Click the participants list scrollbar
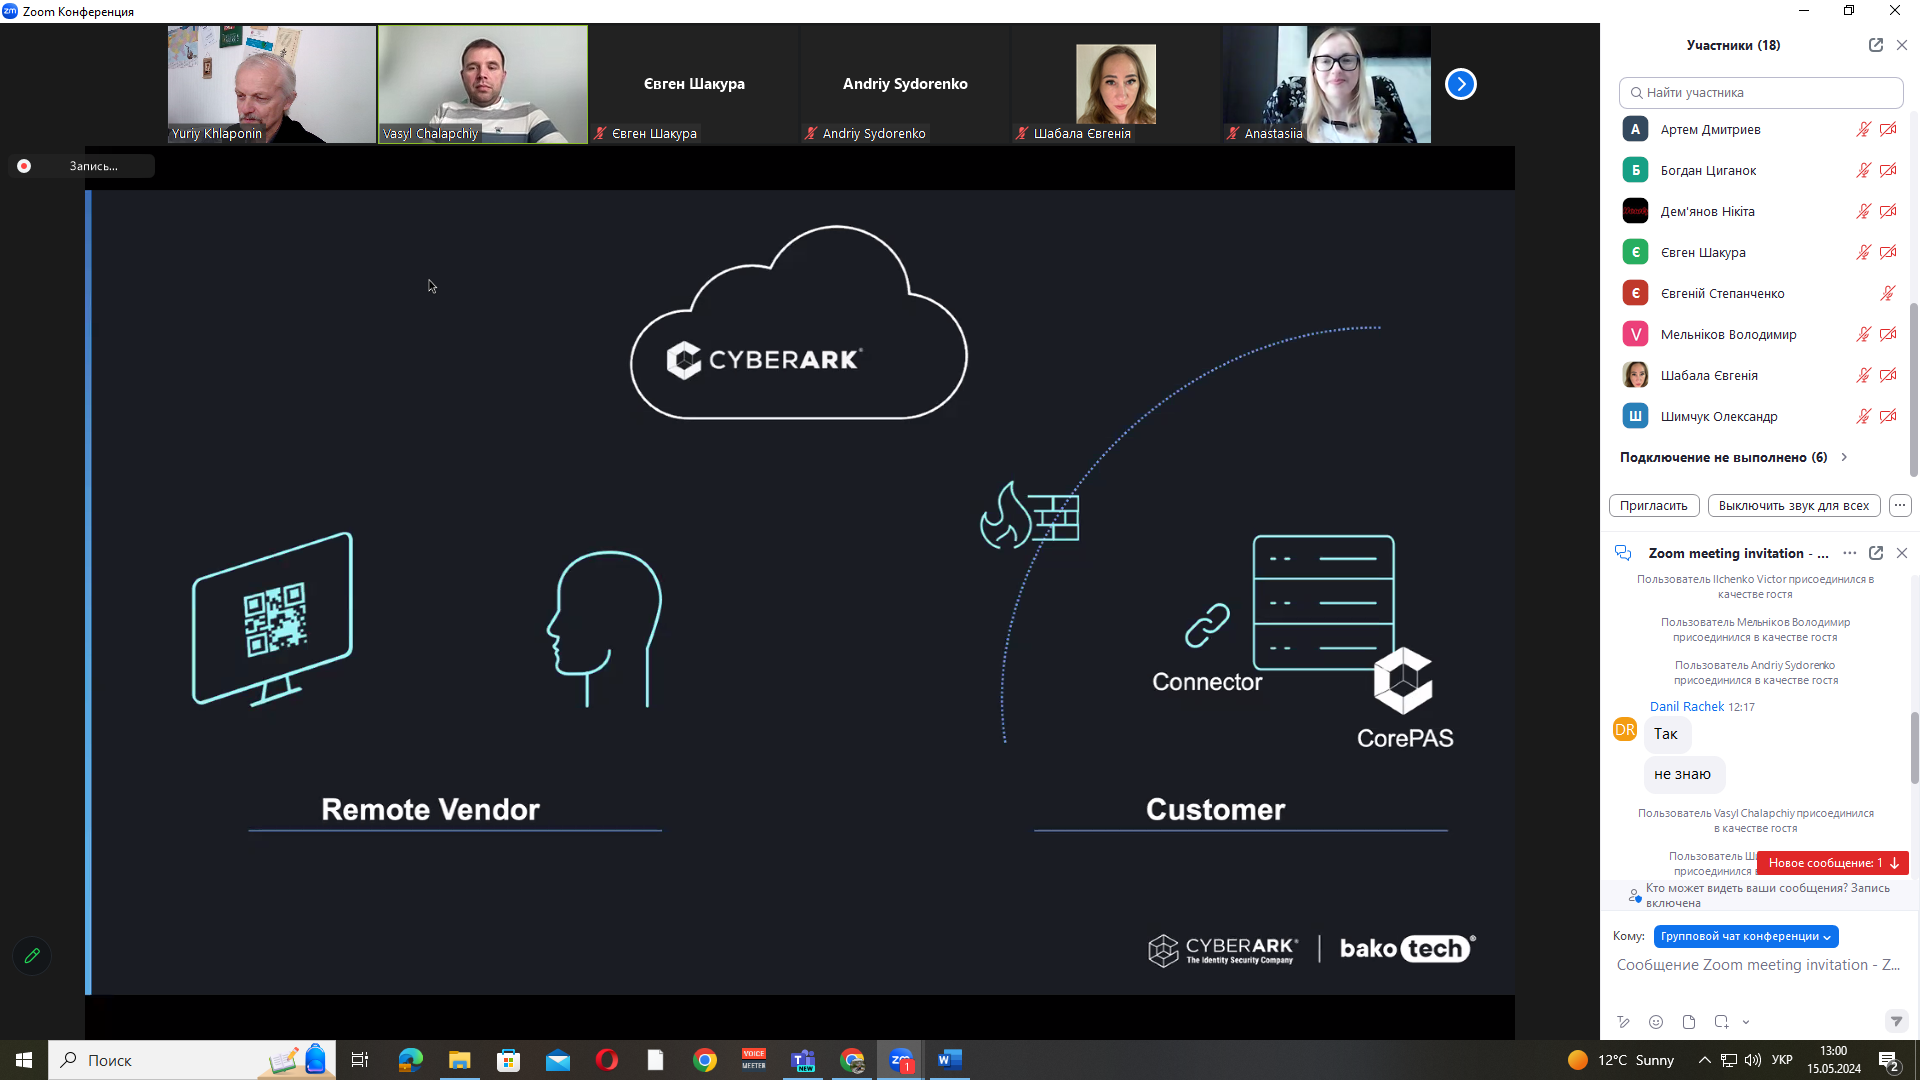The image size is (1920, 1080). pyautogui.click(x=1914, y=388)
